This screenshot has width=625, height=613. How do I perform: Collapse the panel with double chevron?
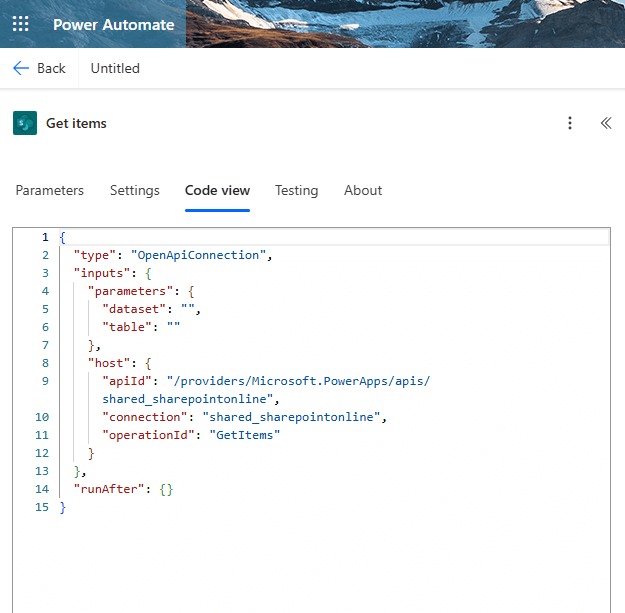[x=606, y=123]
